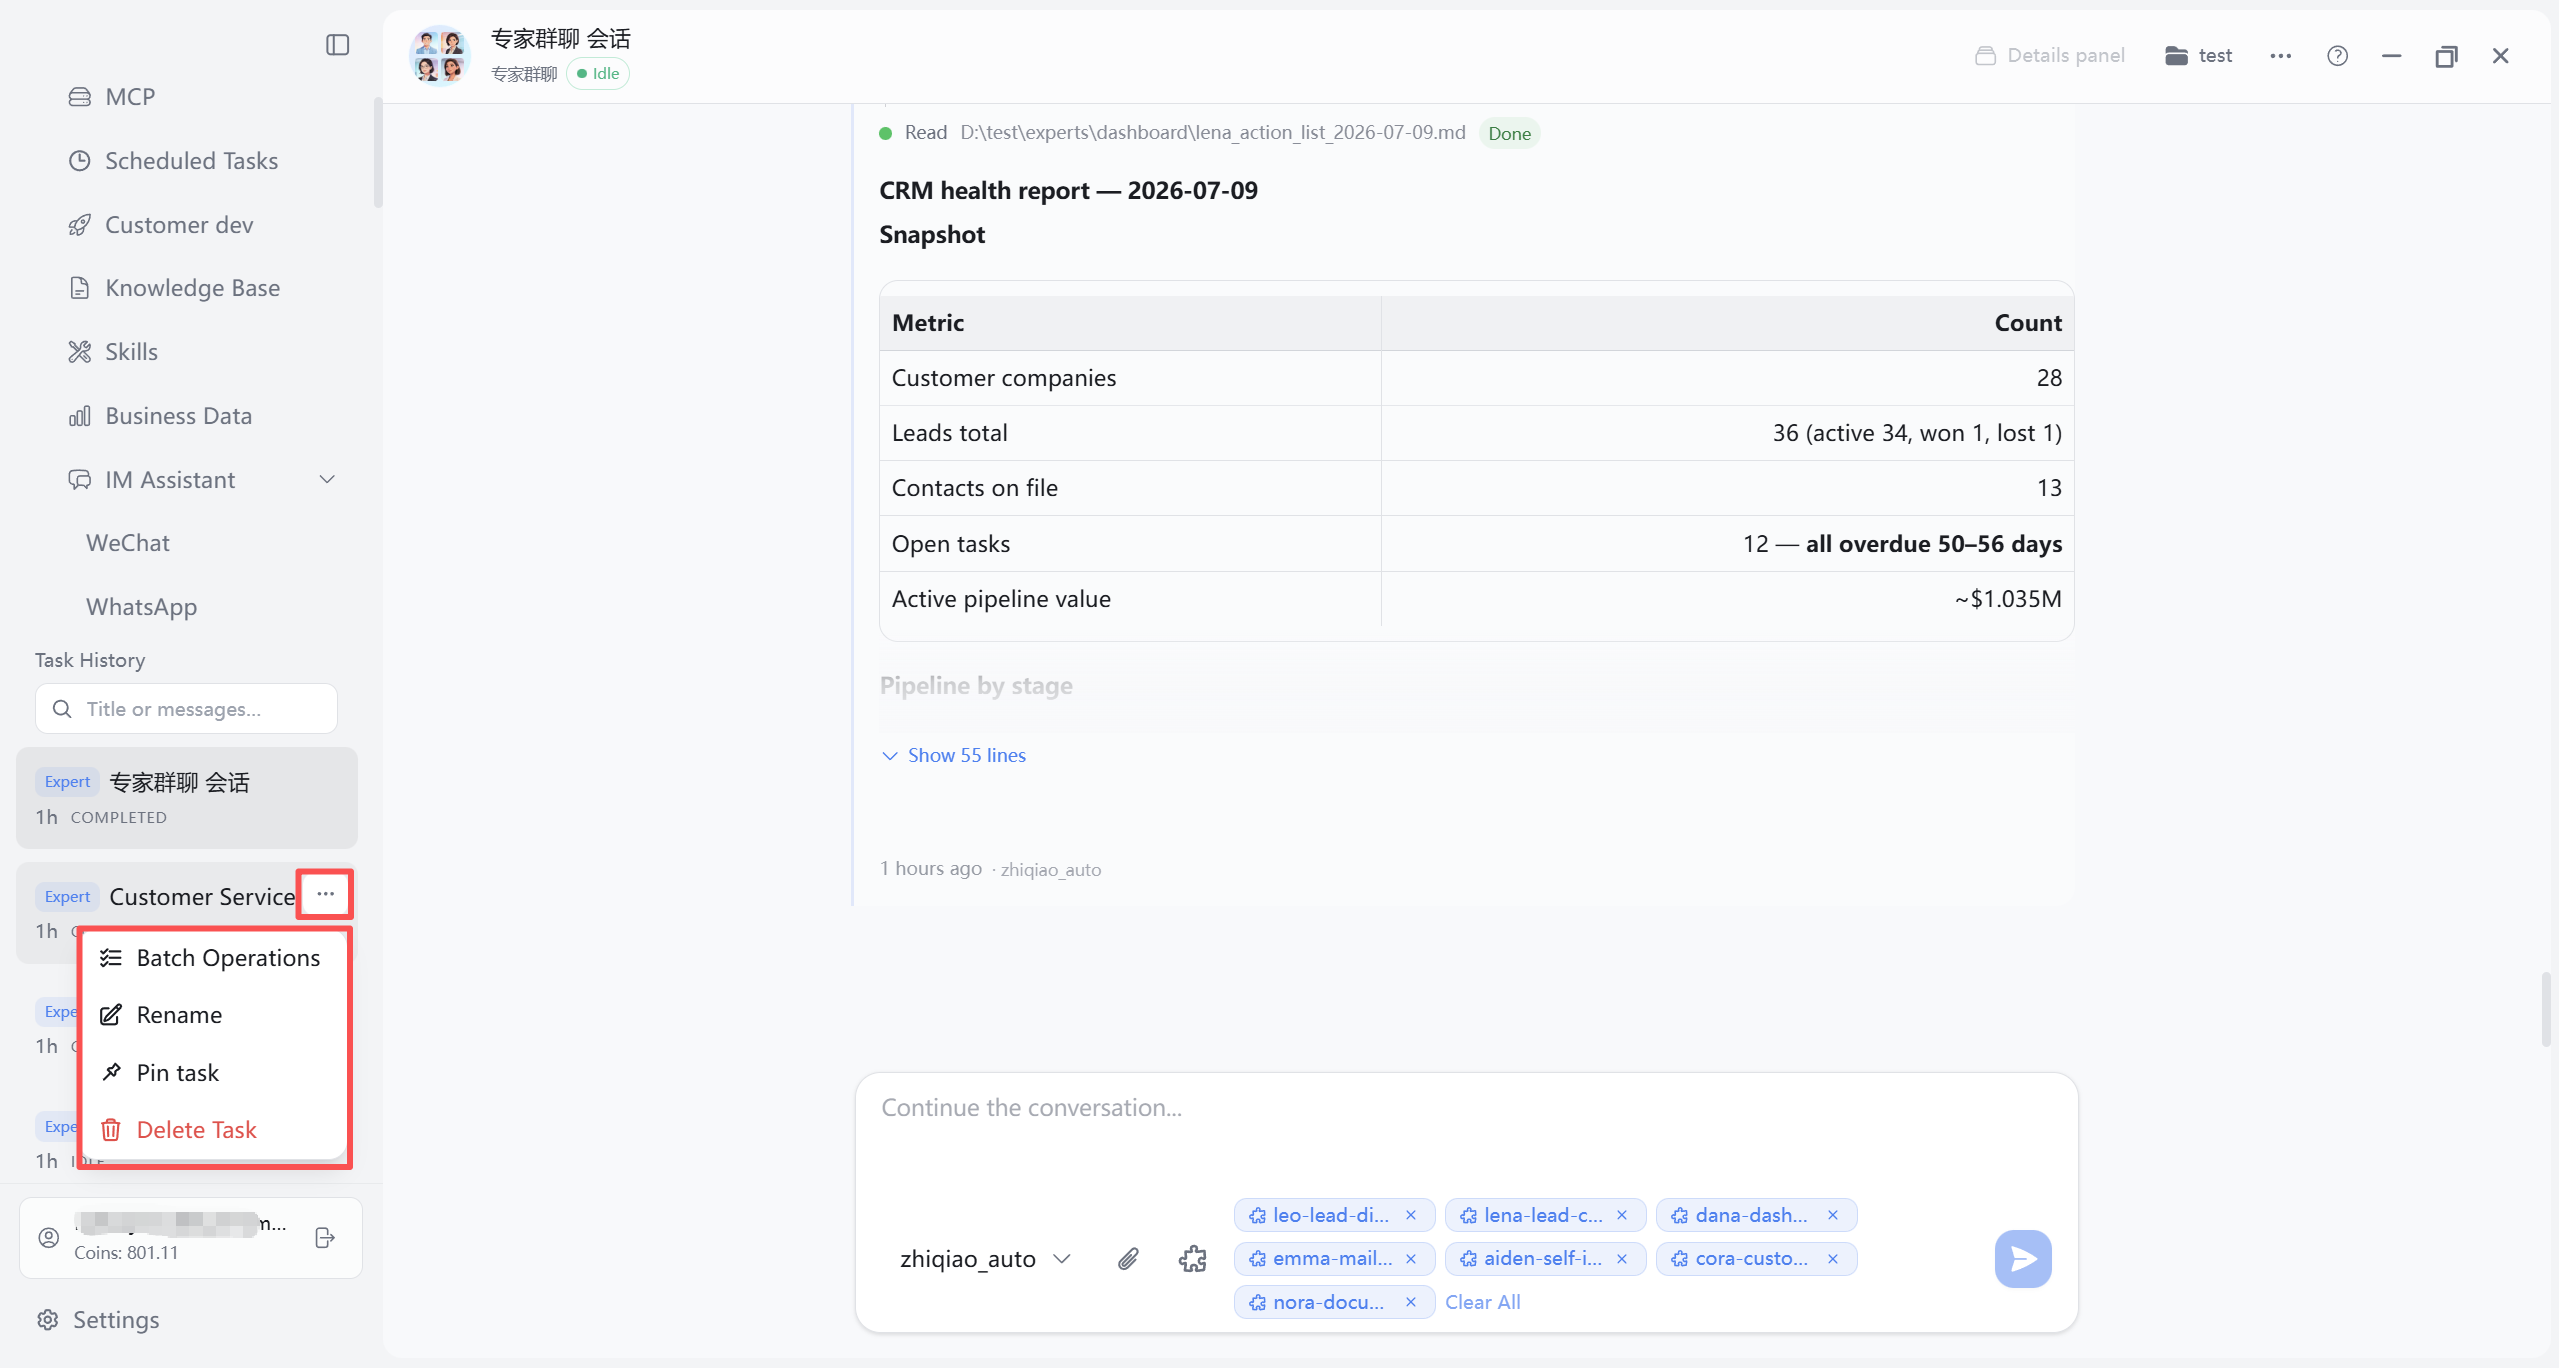This screenshot has width=2559, height=1368.
Task: Attach a file with the paperclip icon
Action: click(1128, 1259)
